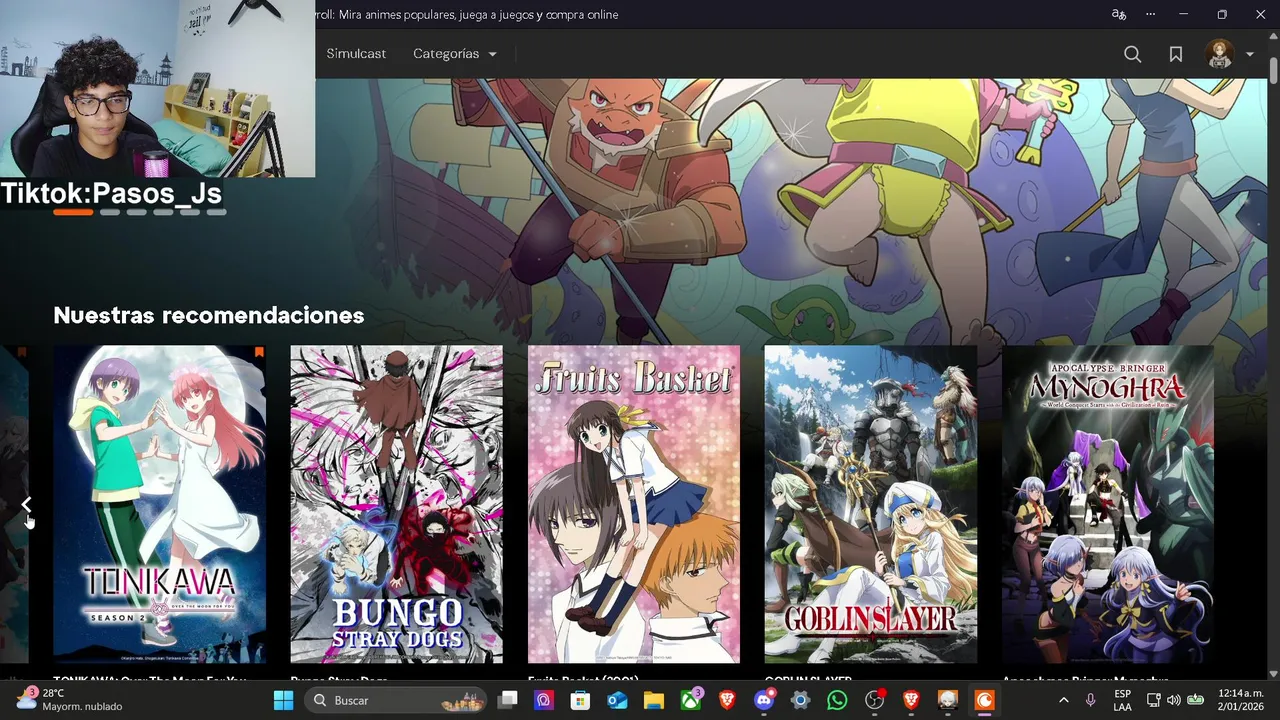1280x720 pixels.
Task: Click the taskbar Buscar search box
Action: click(395, 700)
